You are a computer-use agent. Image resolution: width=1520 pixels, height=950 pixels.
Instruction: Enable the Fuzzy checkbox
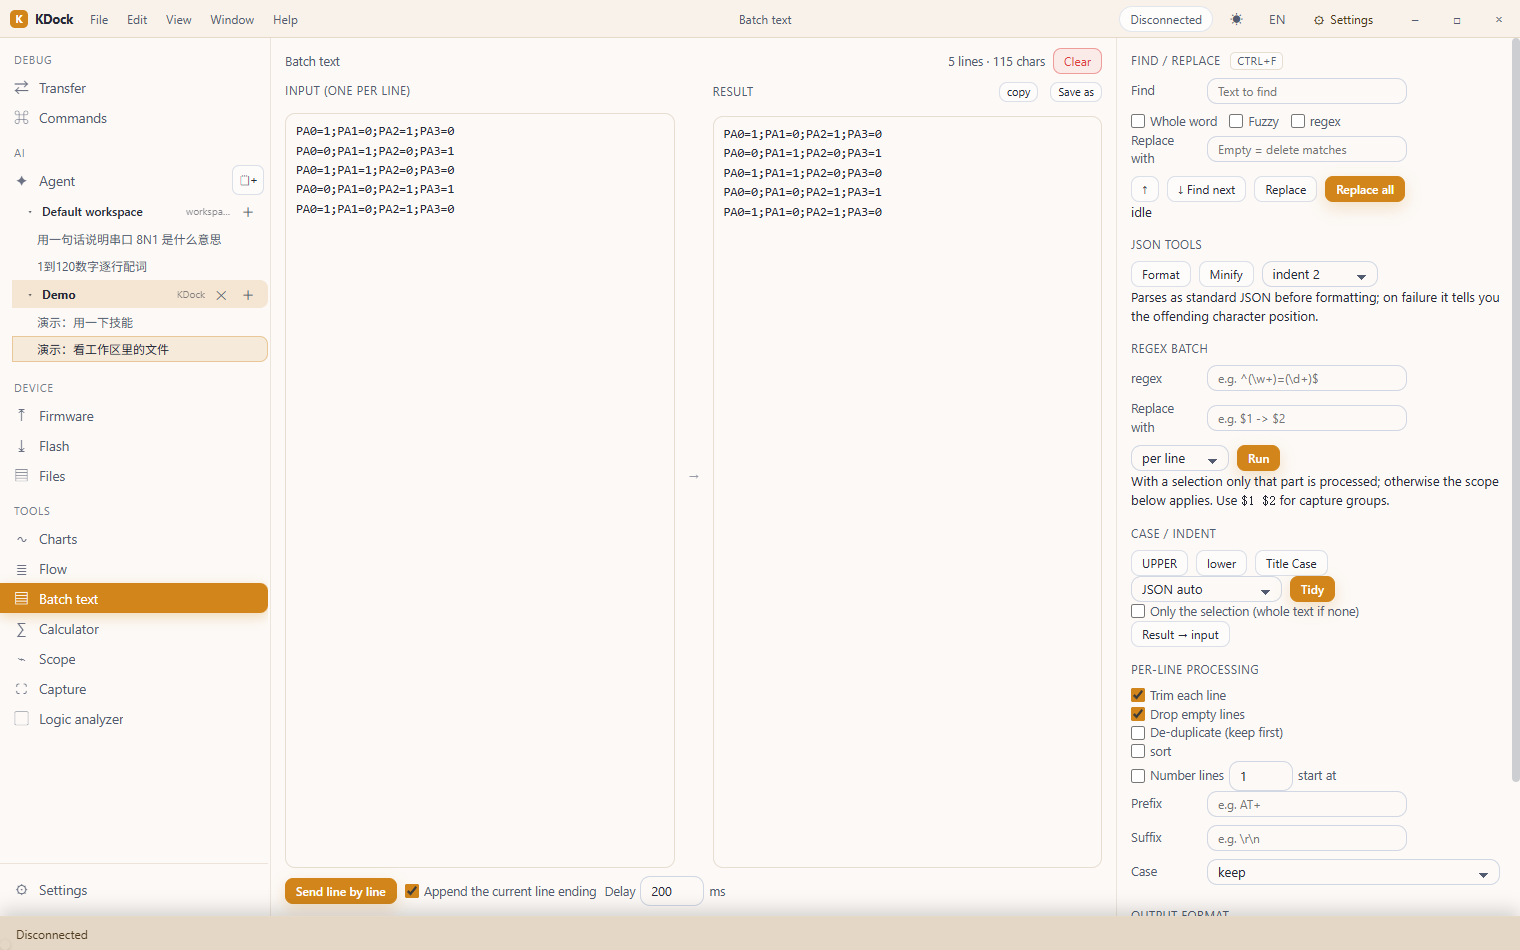[1236, 121]
